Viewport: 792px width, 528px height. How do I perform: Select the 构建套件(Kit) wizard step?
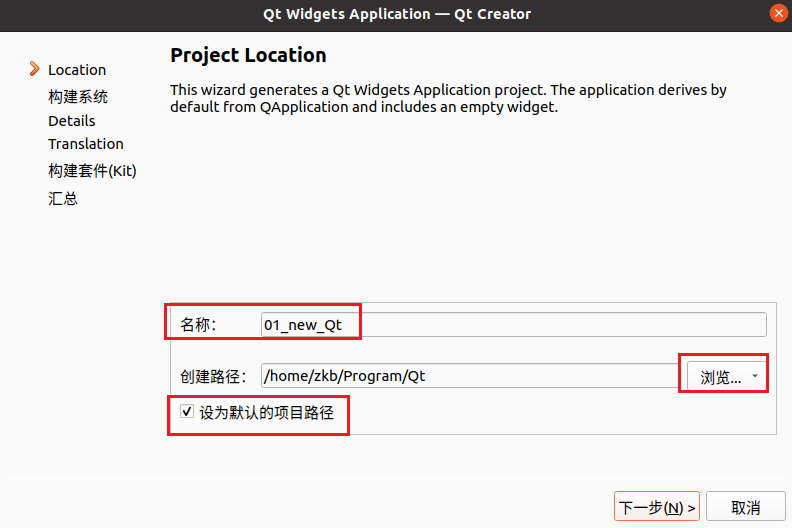(92, 171)
